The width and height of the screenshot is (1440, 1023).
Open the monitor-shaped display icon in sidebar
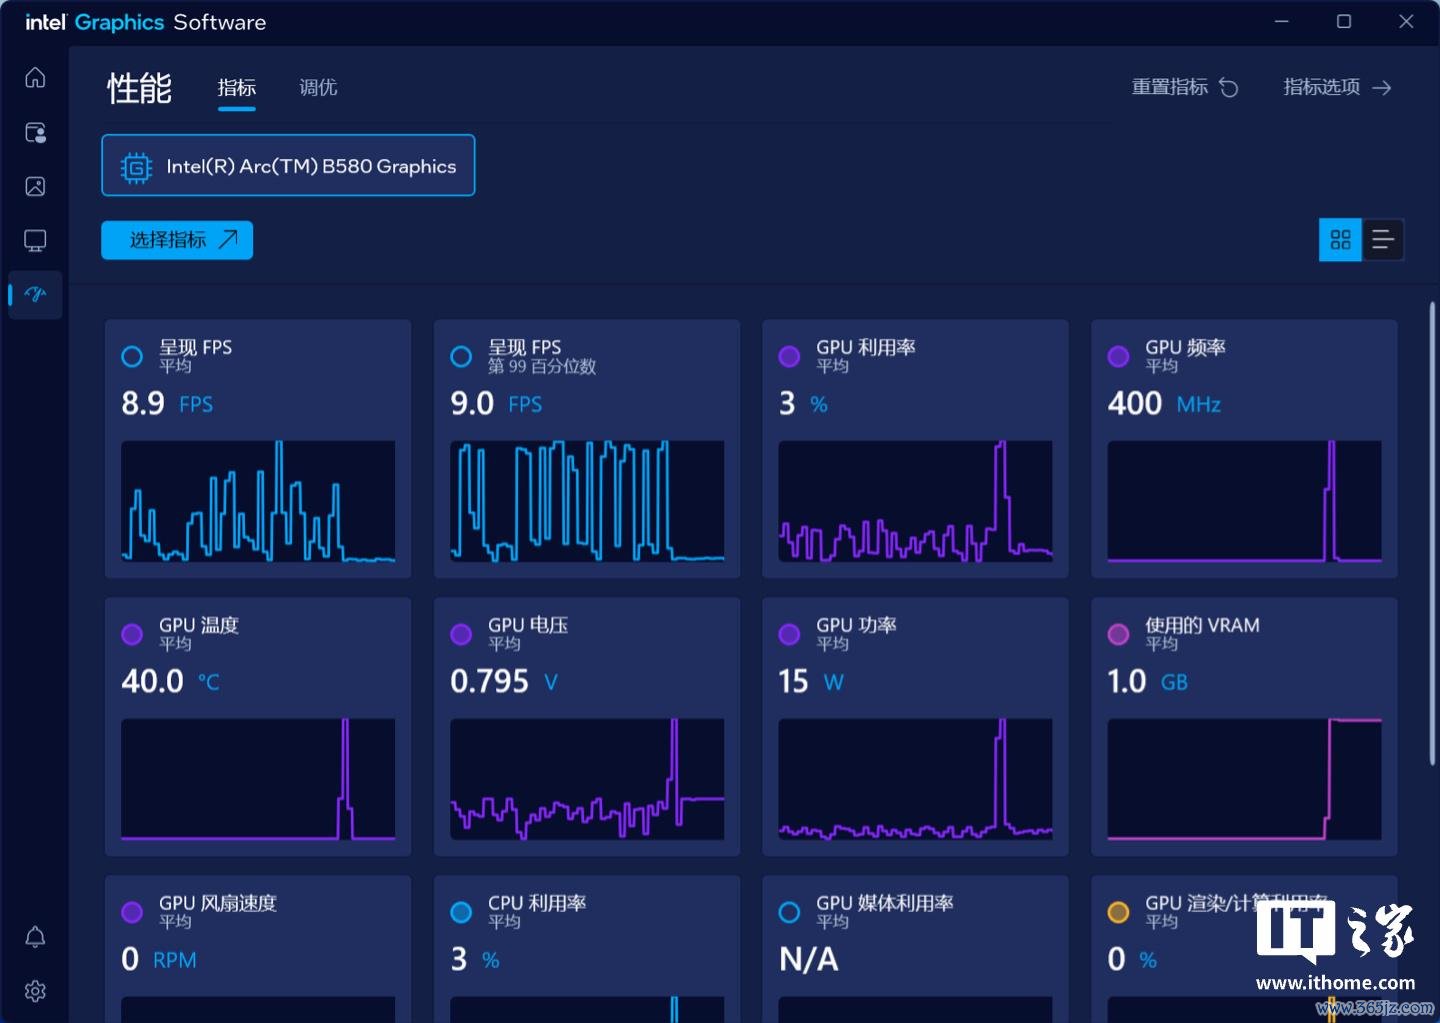[x=35, y=241]
